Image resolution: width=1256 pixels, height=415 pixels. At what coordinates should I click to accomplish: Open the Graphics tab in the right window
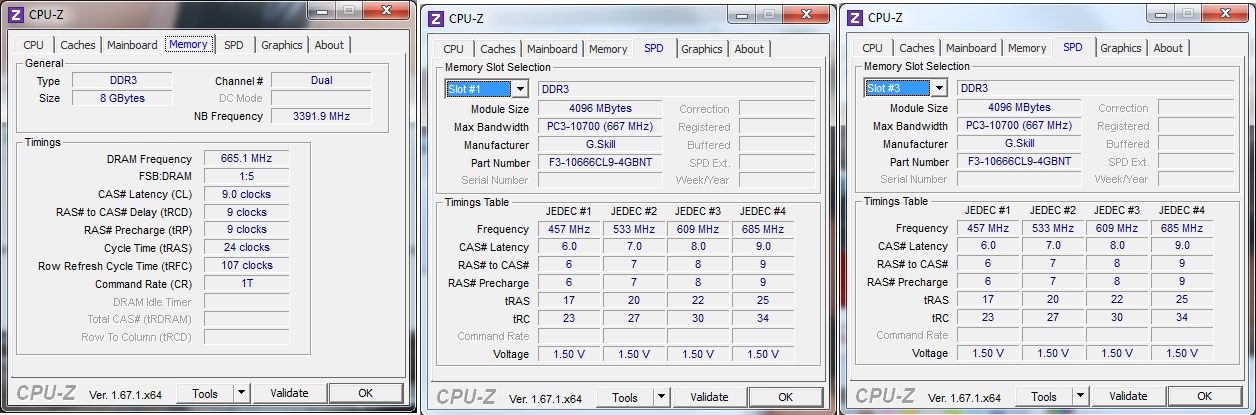1121,48
